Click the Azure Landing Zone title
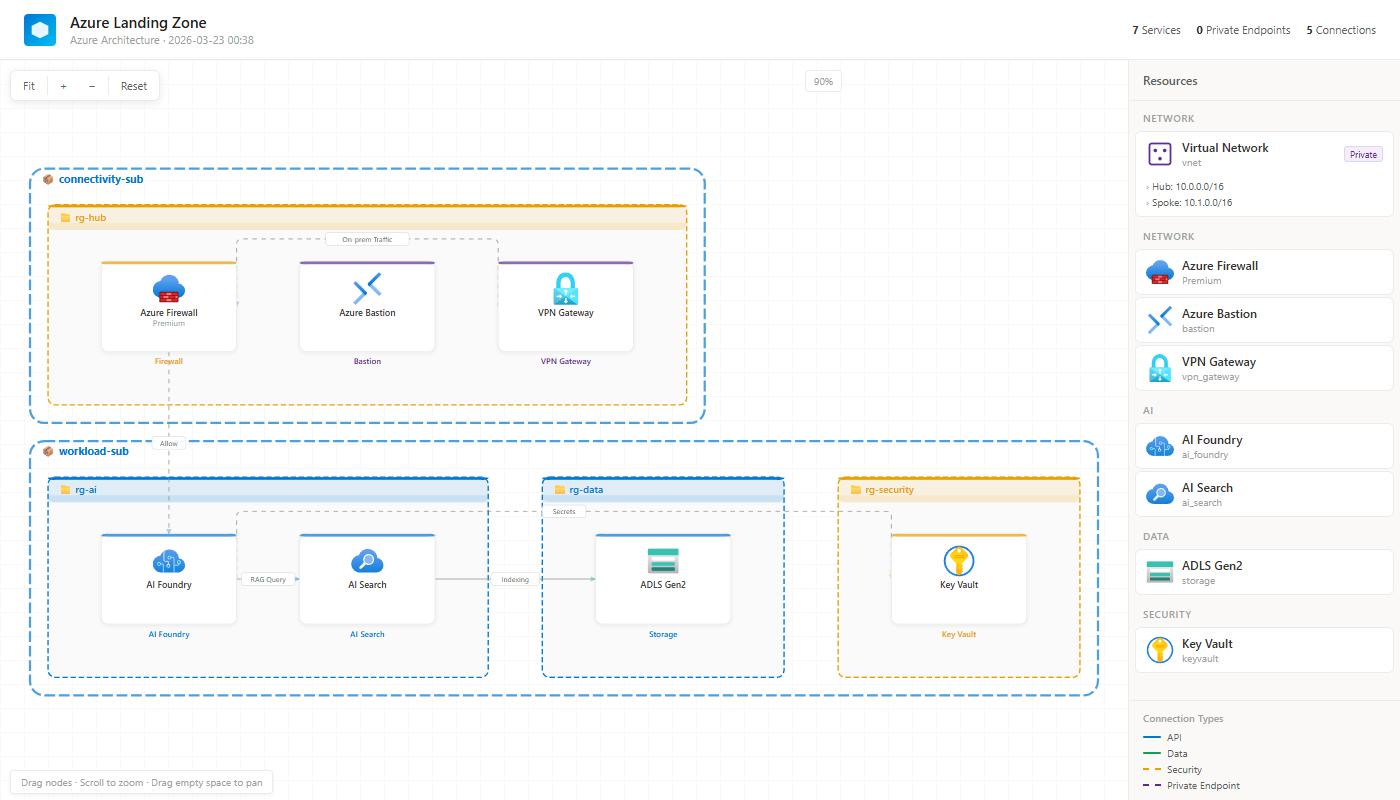 pyautogui.click(x=138, y=22)
